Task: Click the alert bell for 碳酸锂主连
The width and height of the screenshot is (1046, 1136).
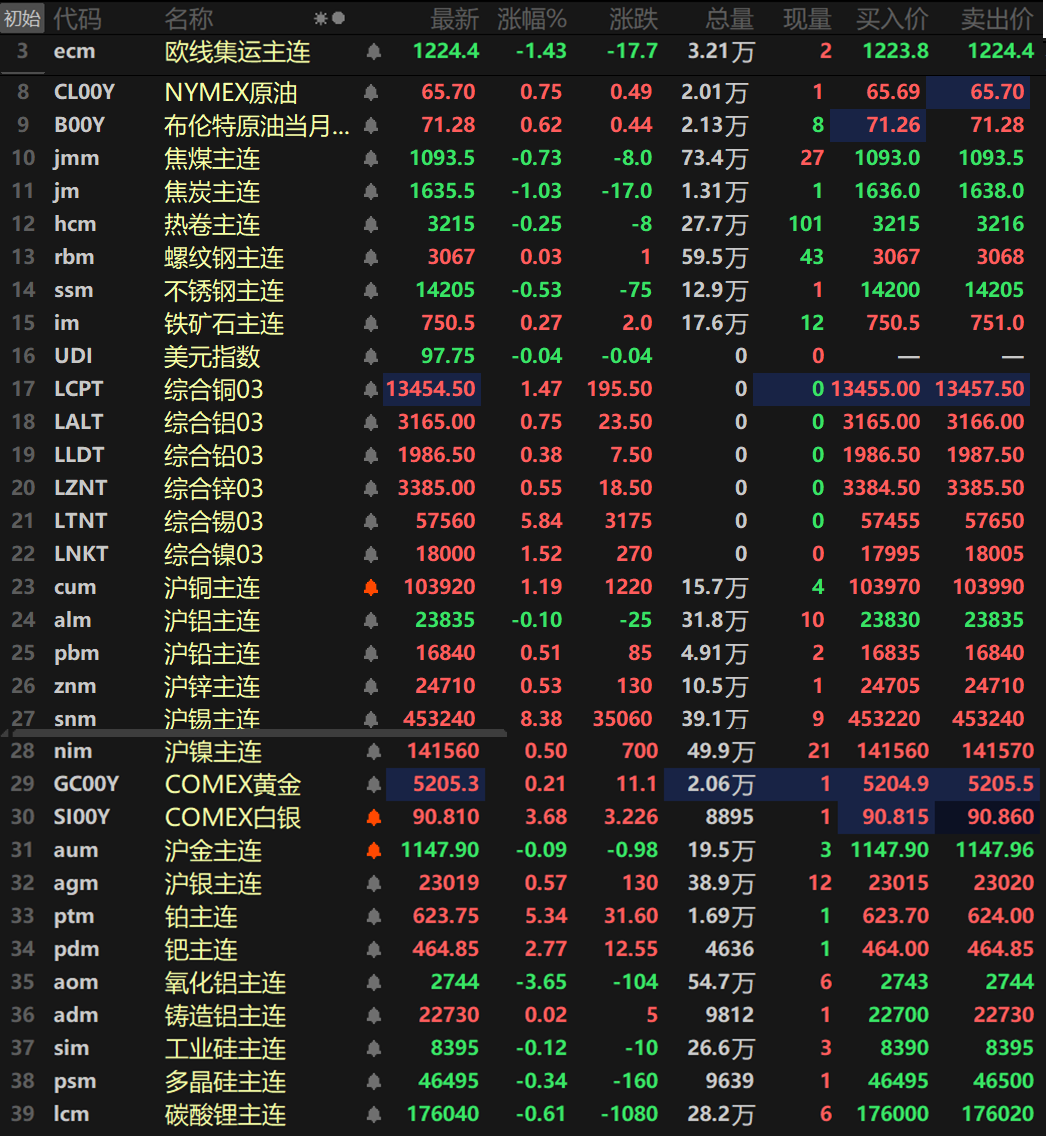Action: 373,1115
